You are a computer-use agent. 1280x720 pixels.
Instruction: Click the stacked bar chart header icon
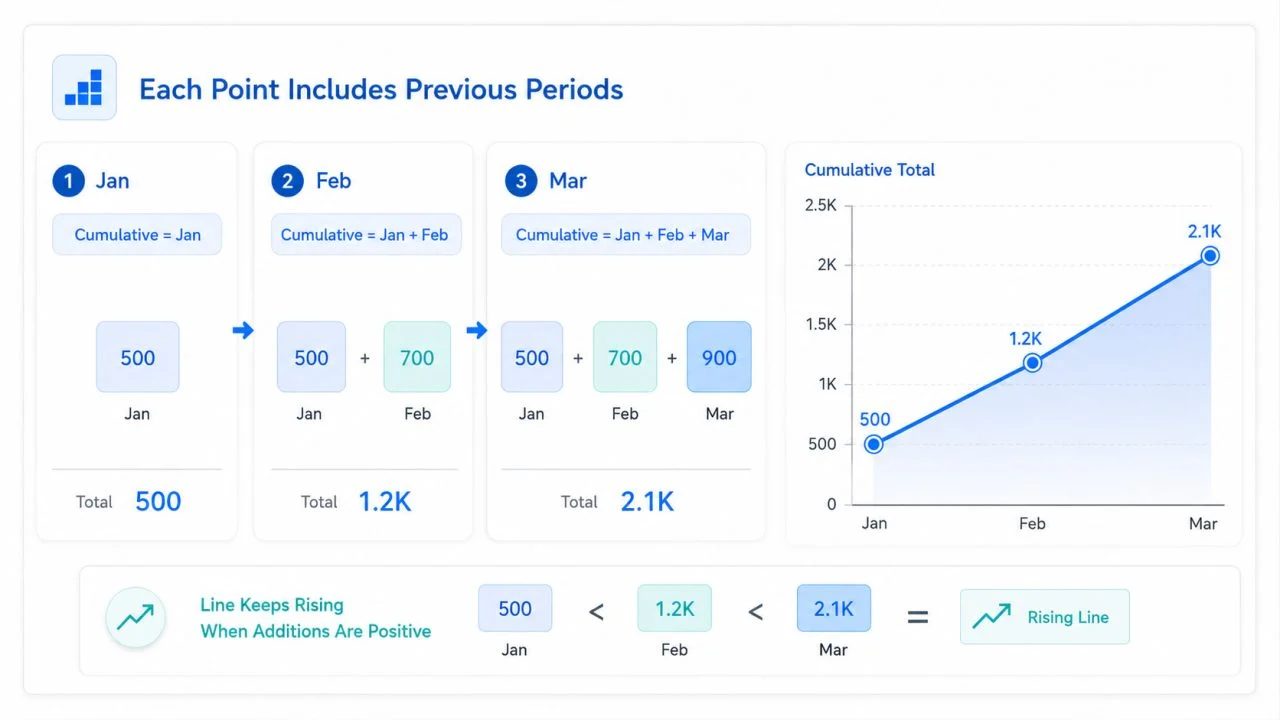[x=84, y=88]
